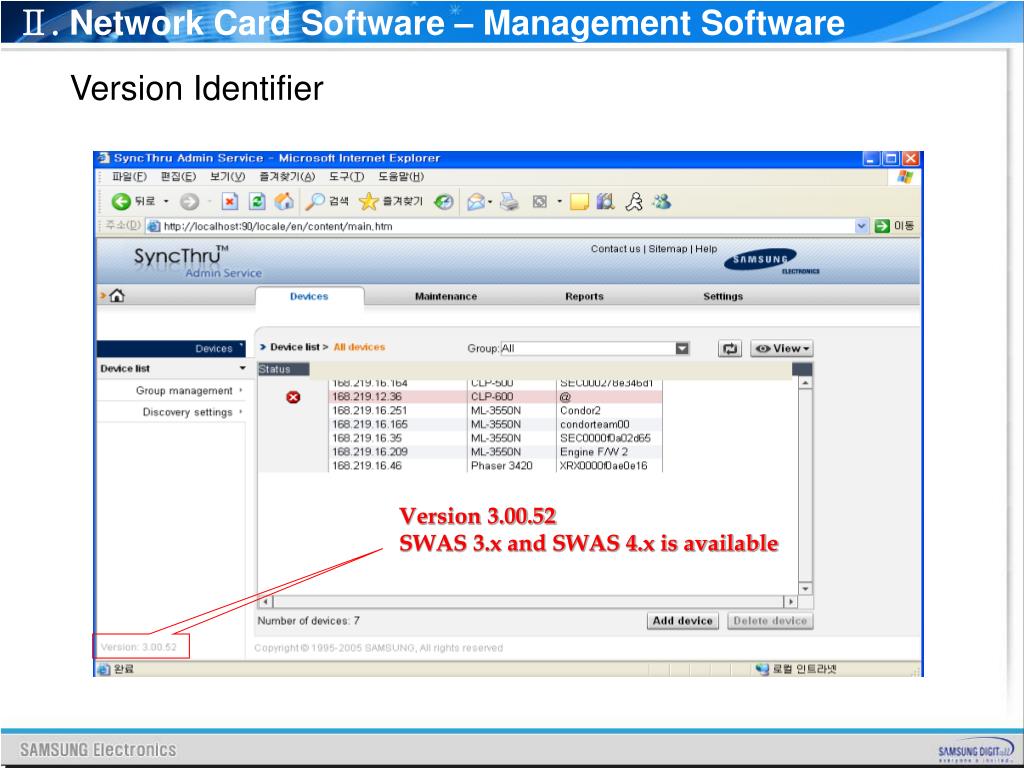This screenshot has width=1024, height=768.
Task: Click the local intranet zone icon in the status bar
Action: [761, 669]
